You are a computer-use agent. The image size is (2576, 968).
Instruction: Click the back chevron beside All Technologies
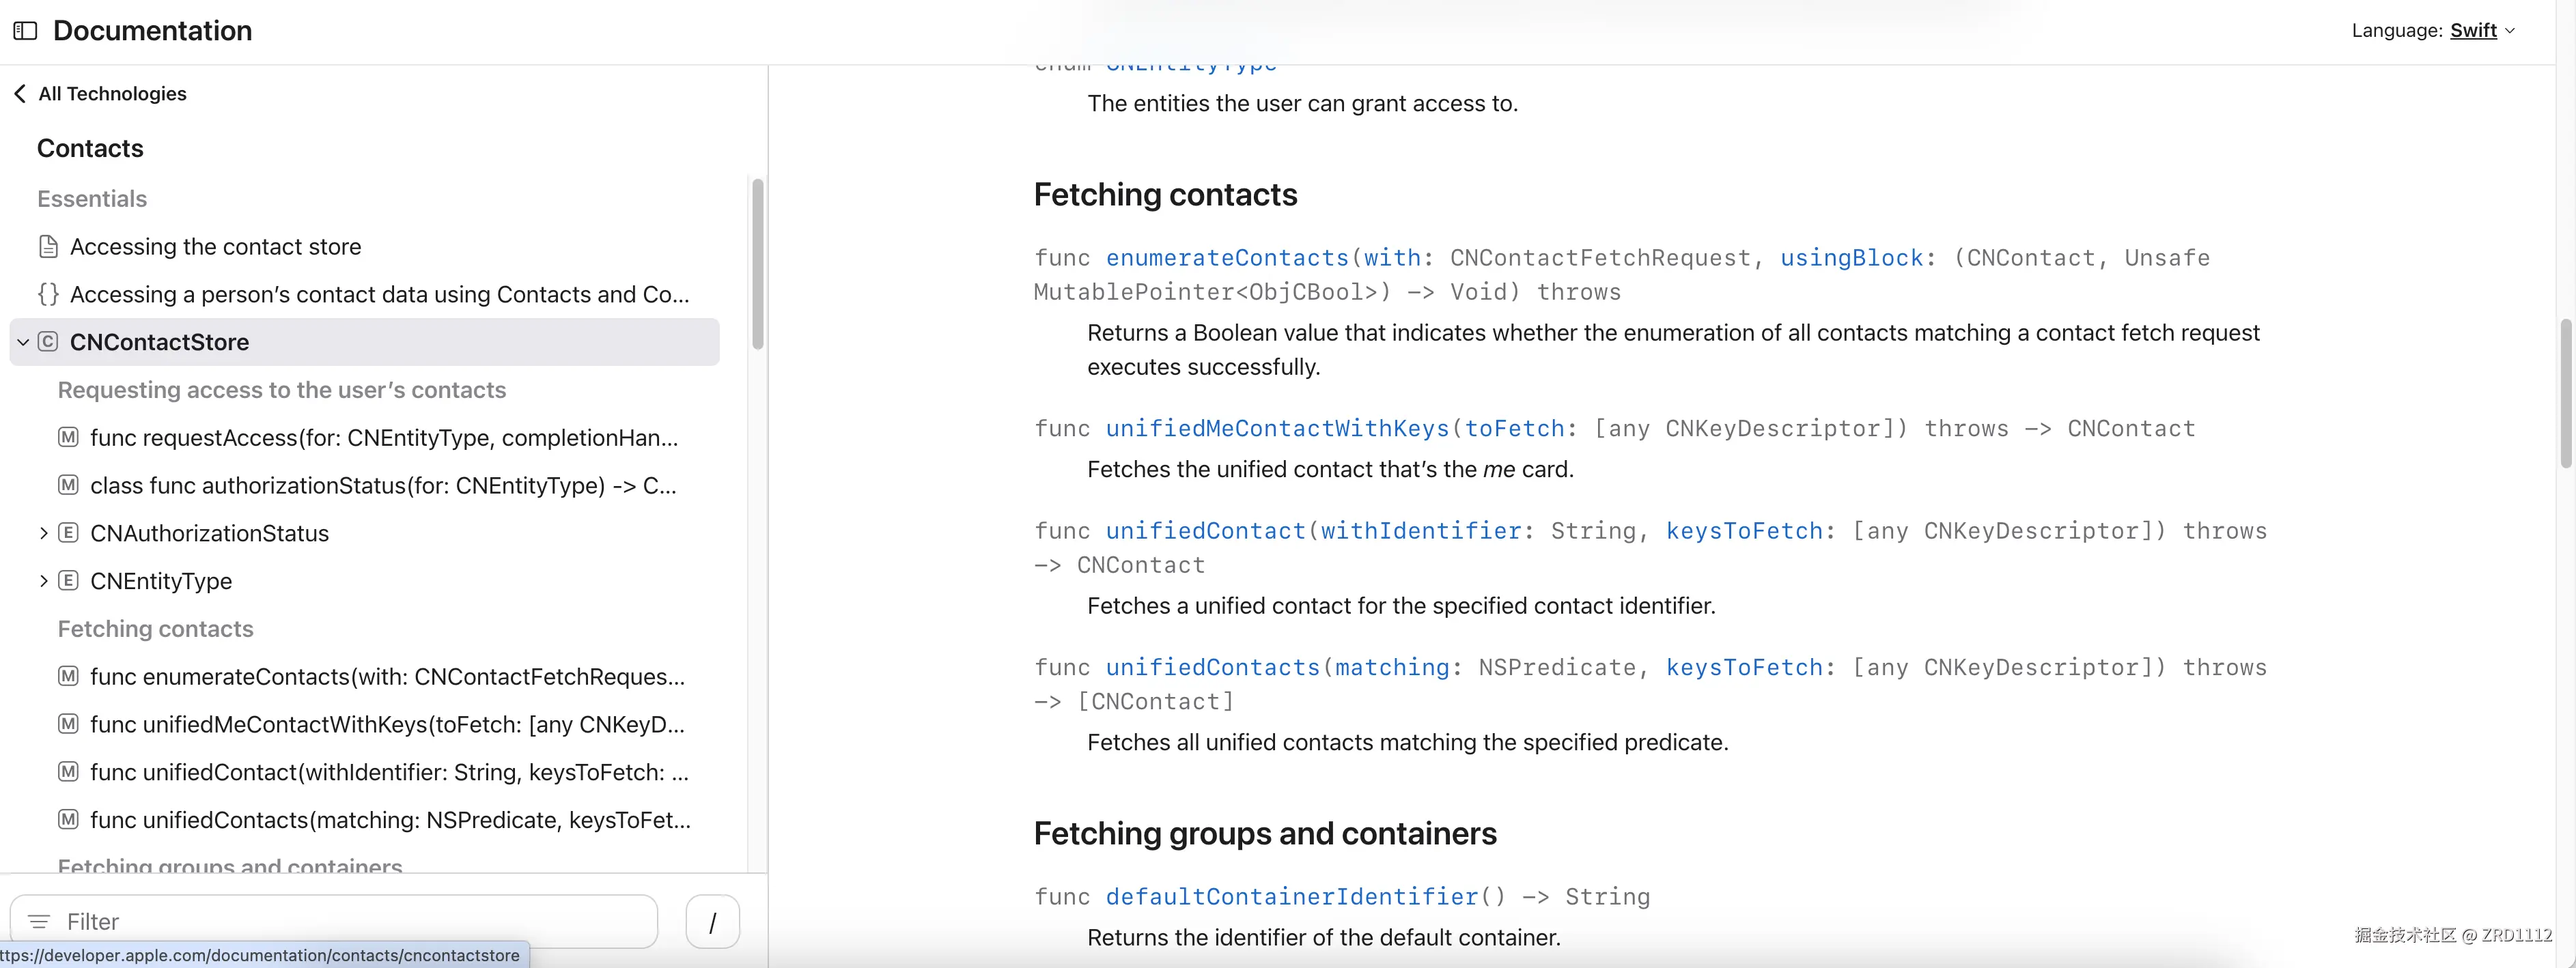pos(20,94)
